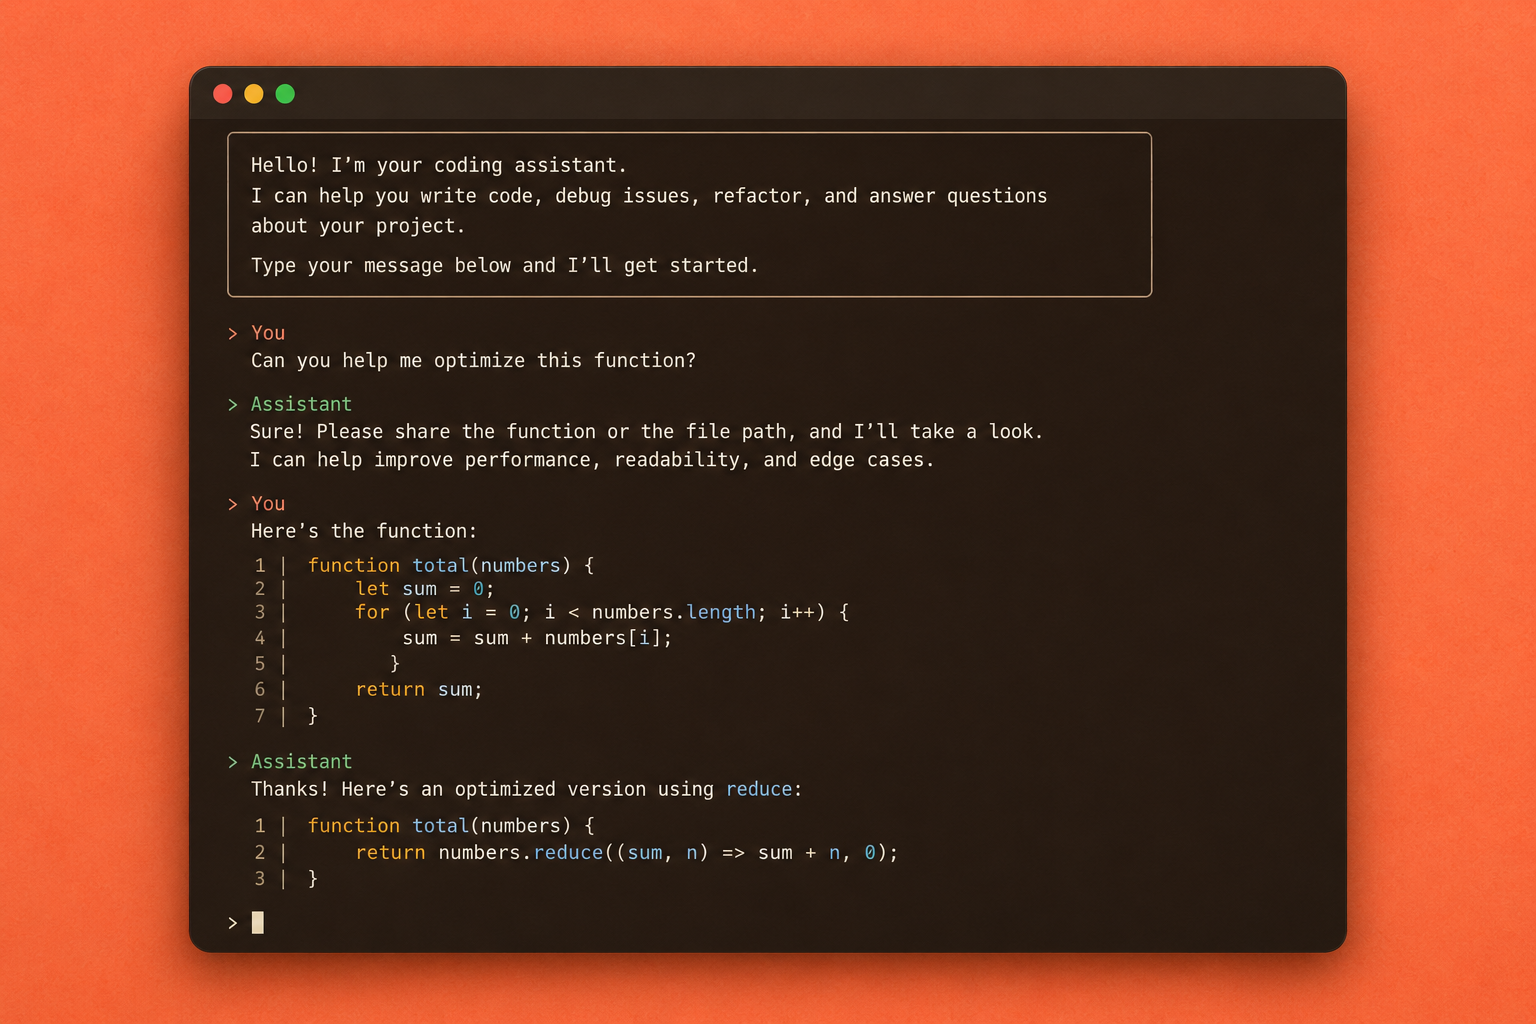Click the highlighted 'reduce' word in the sentence

pyautogui.click(x=759, y=789)
